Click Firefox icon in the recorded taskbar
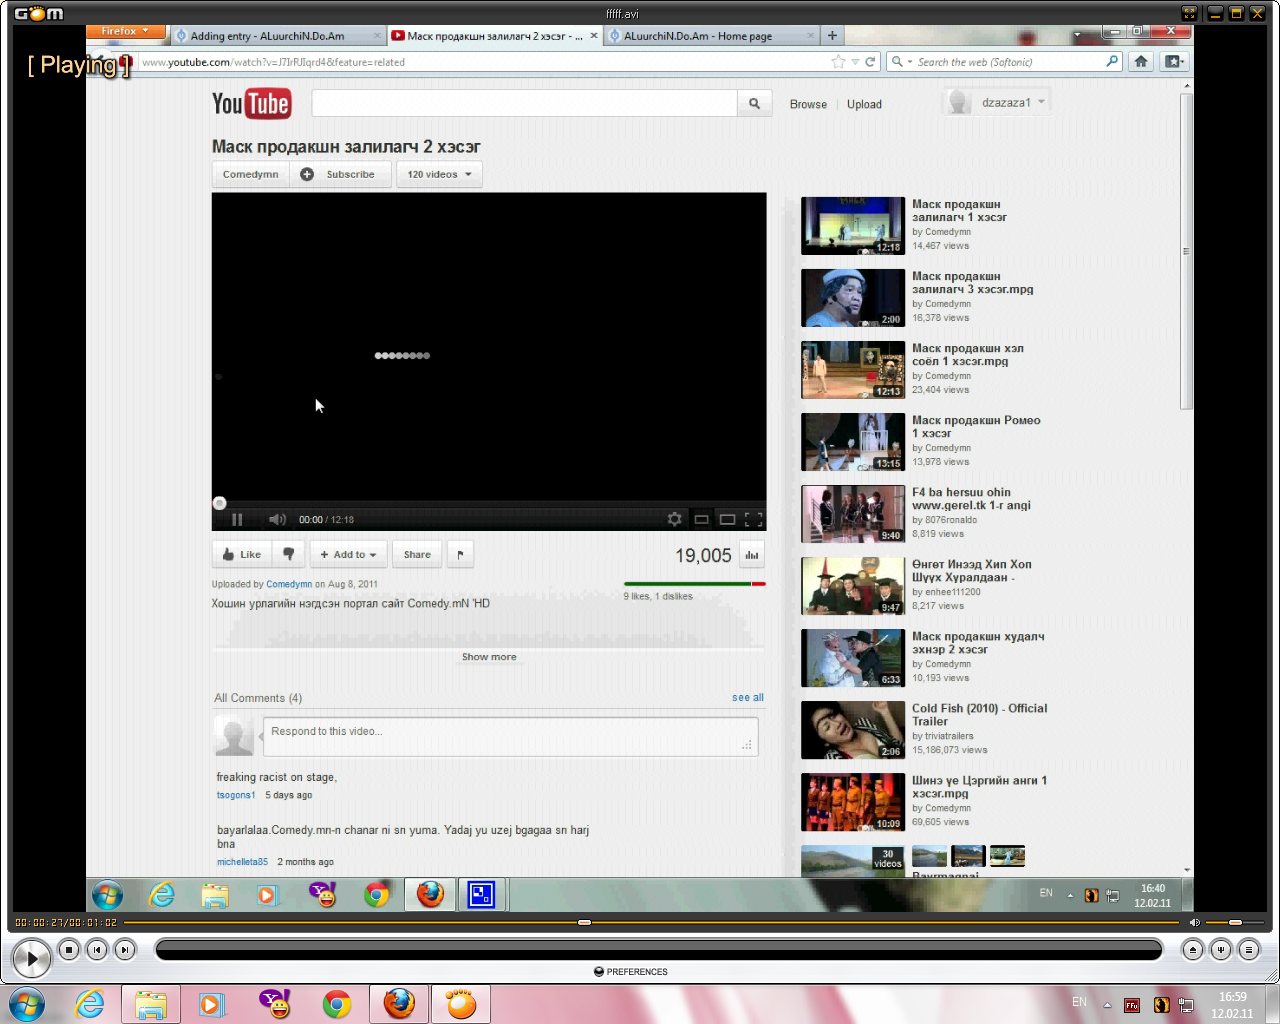The height and width of the screenshot is (1024, 1280). click(x=430, y=894)
